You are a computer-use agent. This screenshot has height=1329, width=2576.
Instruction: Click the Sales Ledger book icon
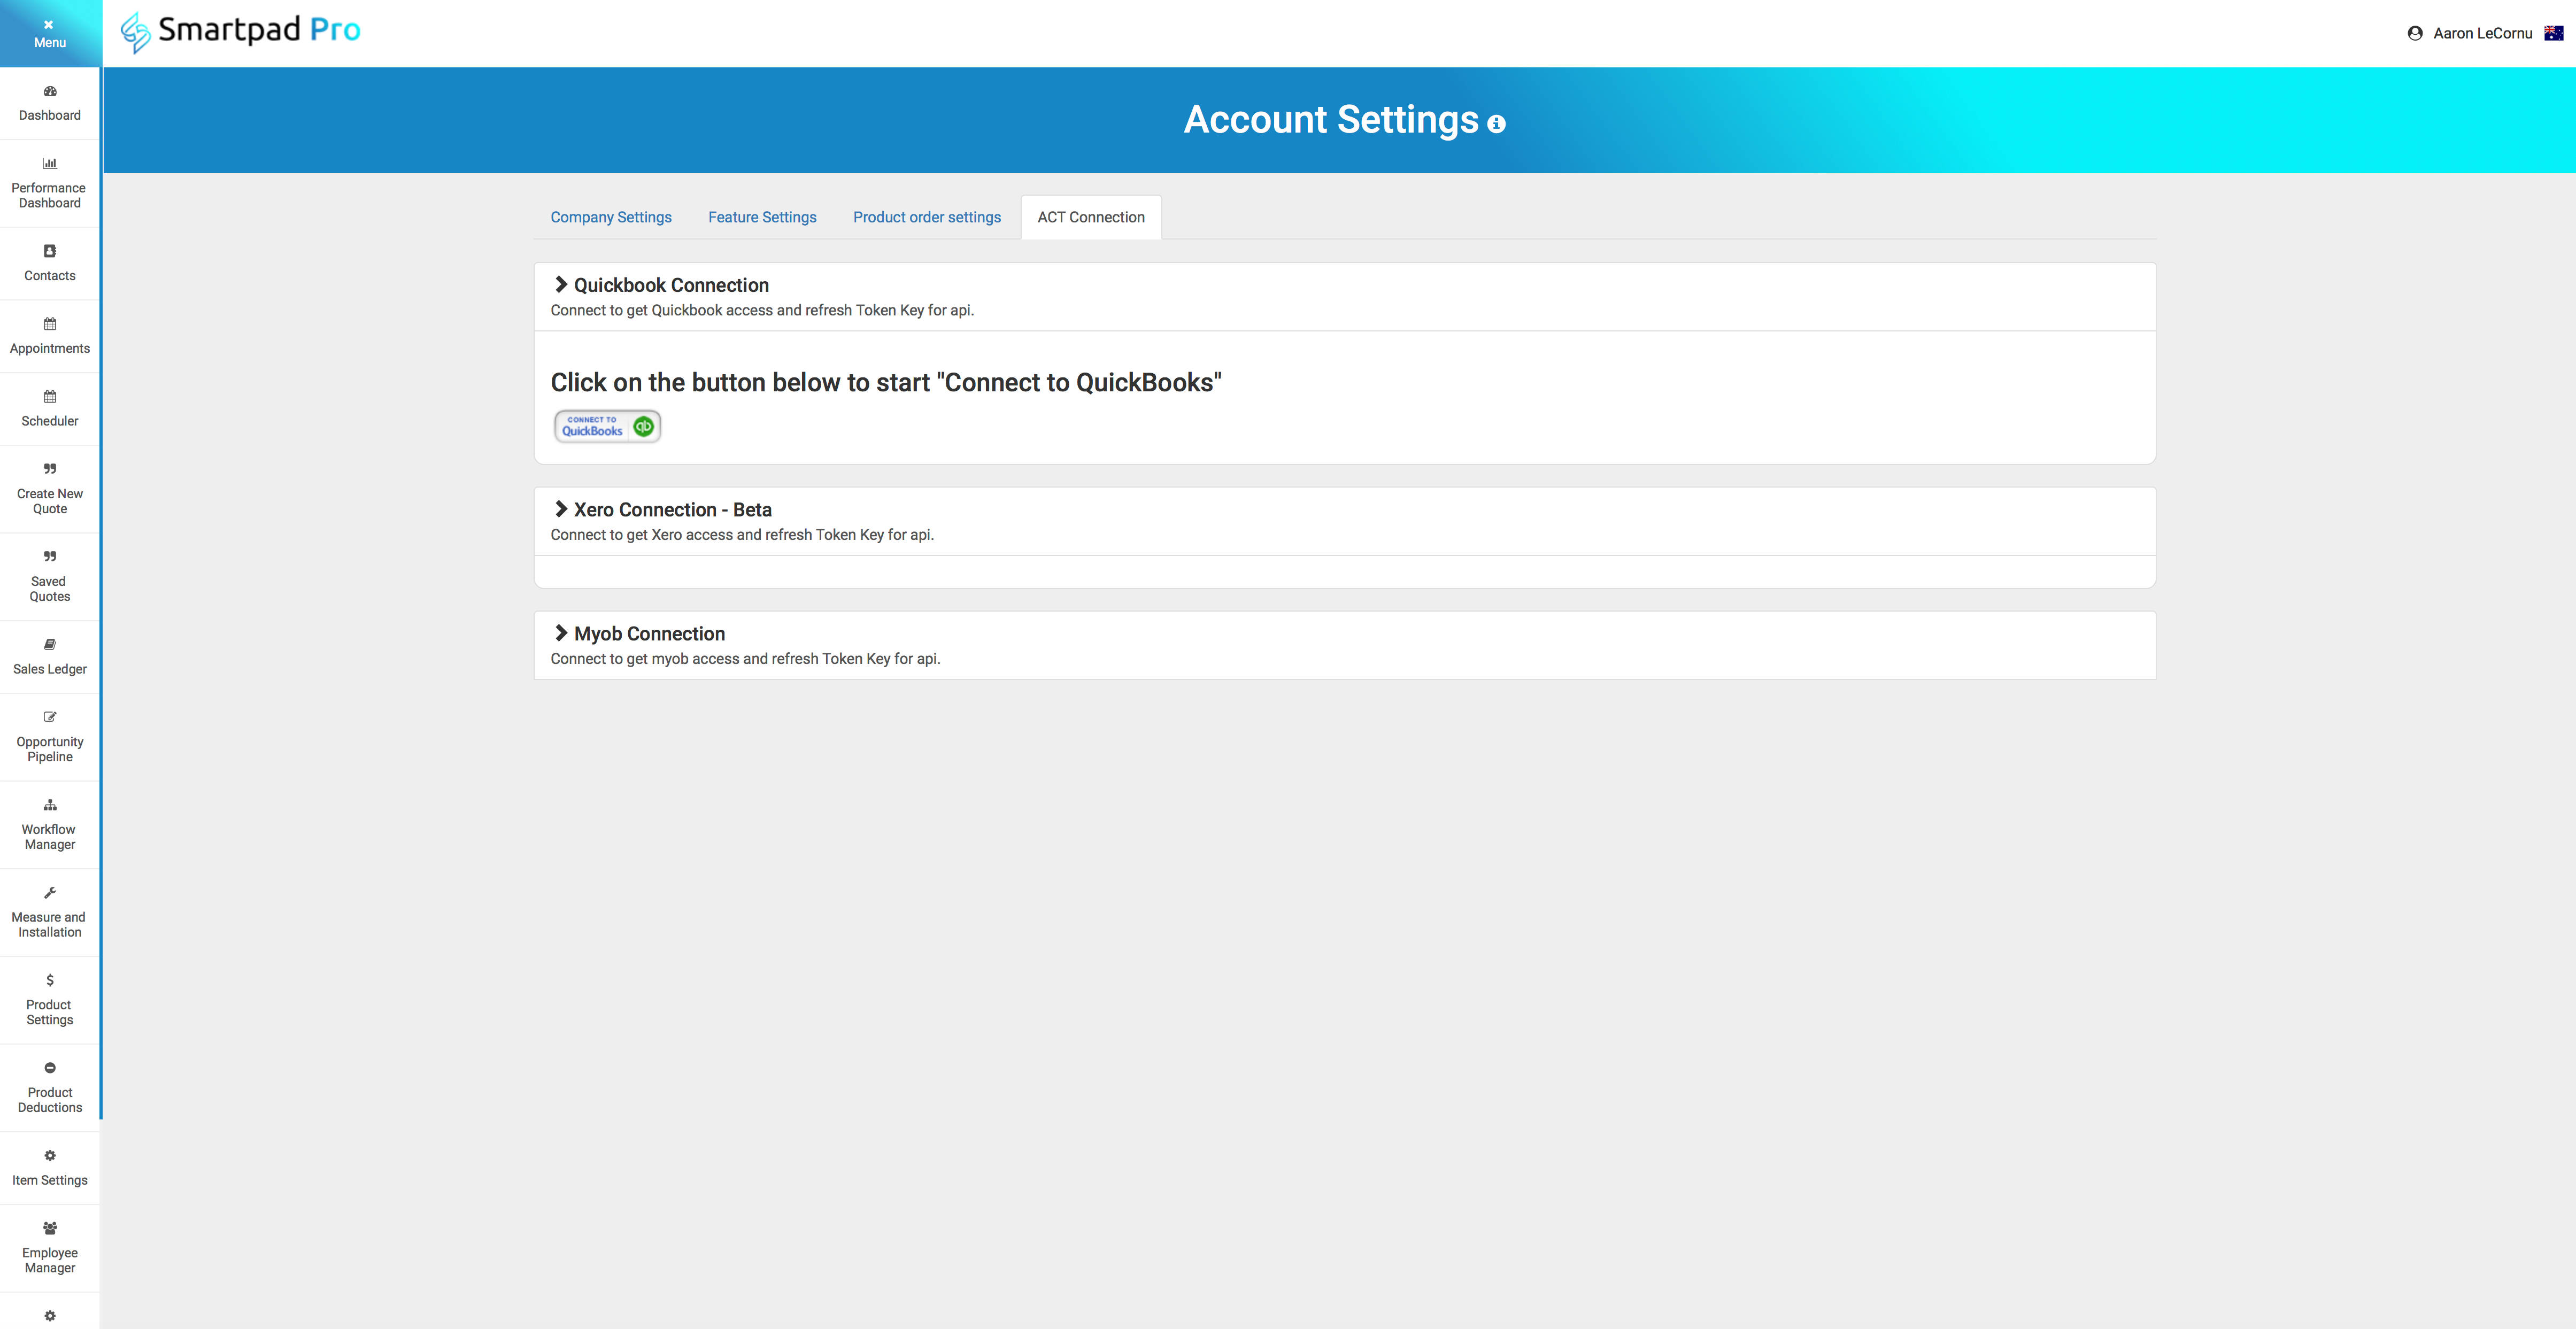coord(50,644)
